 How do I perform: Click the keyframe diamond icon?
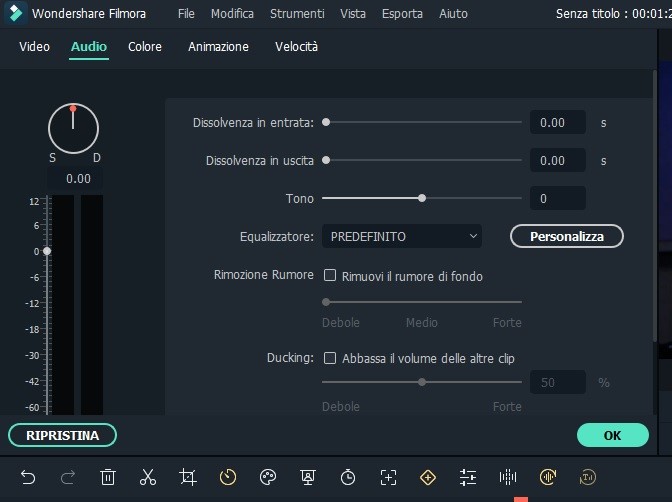pyautogui.click(x=428, y=477)
